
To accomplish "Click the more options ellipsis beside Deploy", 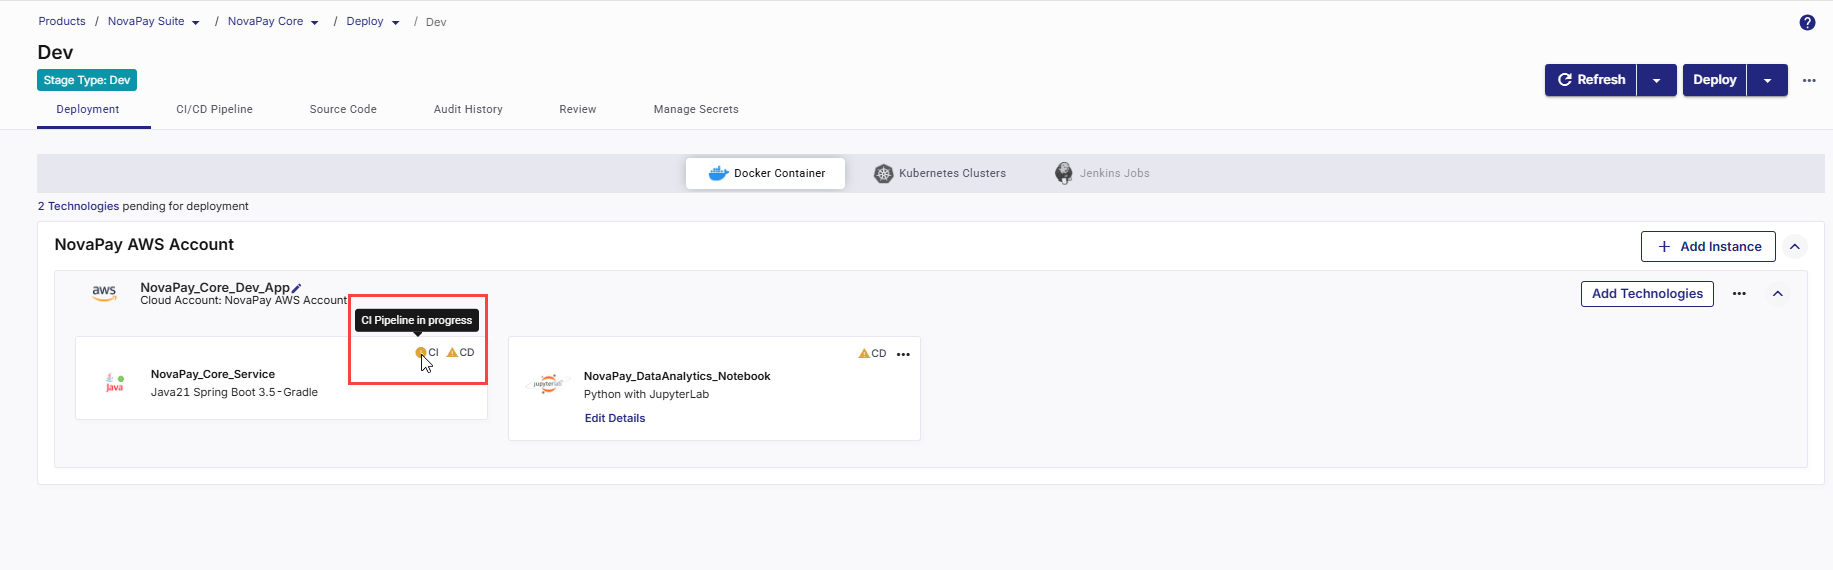I will click(1809, 80).
